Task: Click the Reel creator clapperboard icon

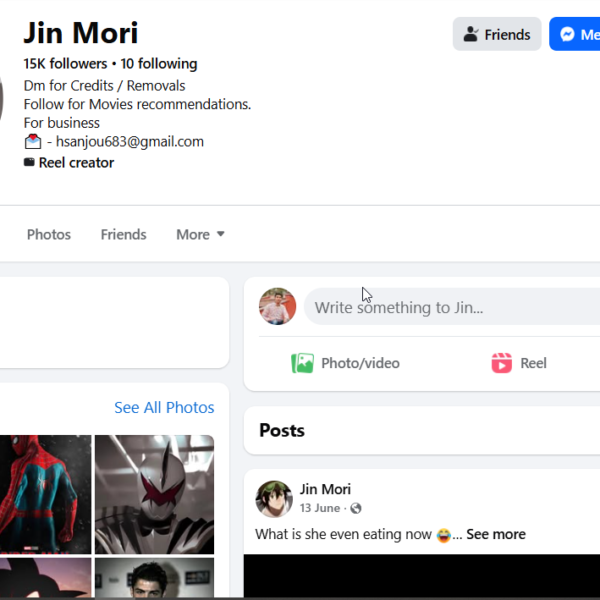Action: pyautogui.click(x=29, y=162)
